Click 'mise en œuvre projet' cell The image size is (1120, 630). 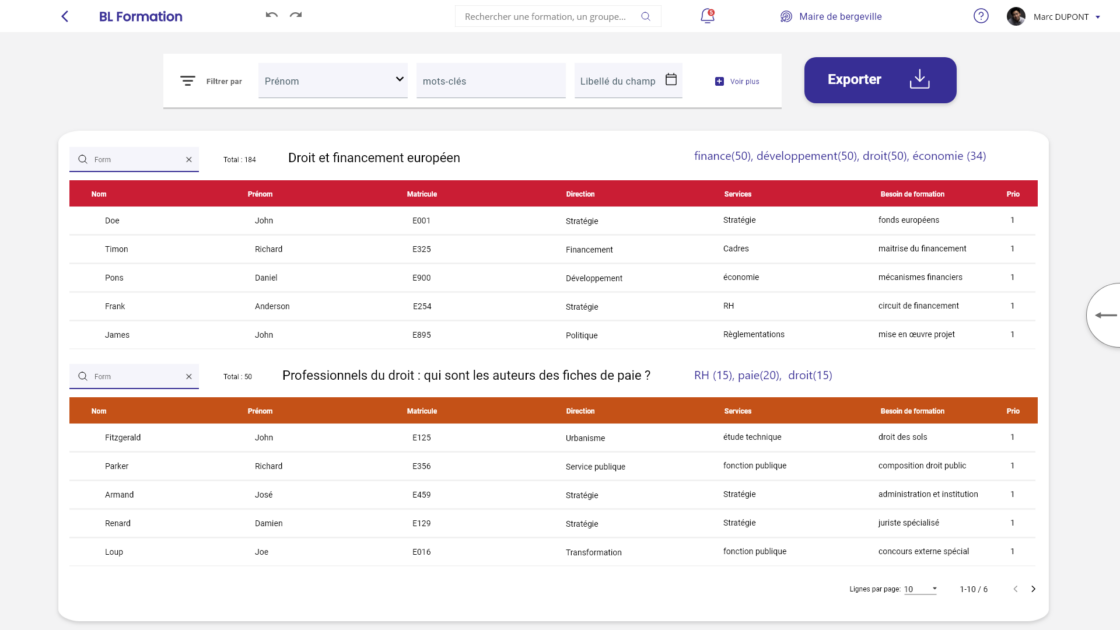coord(916,334)
